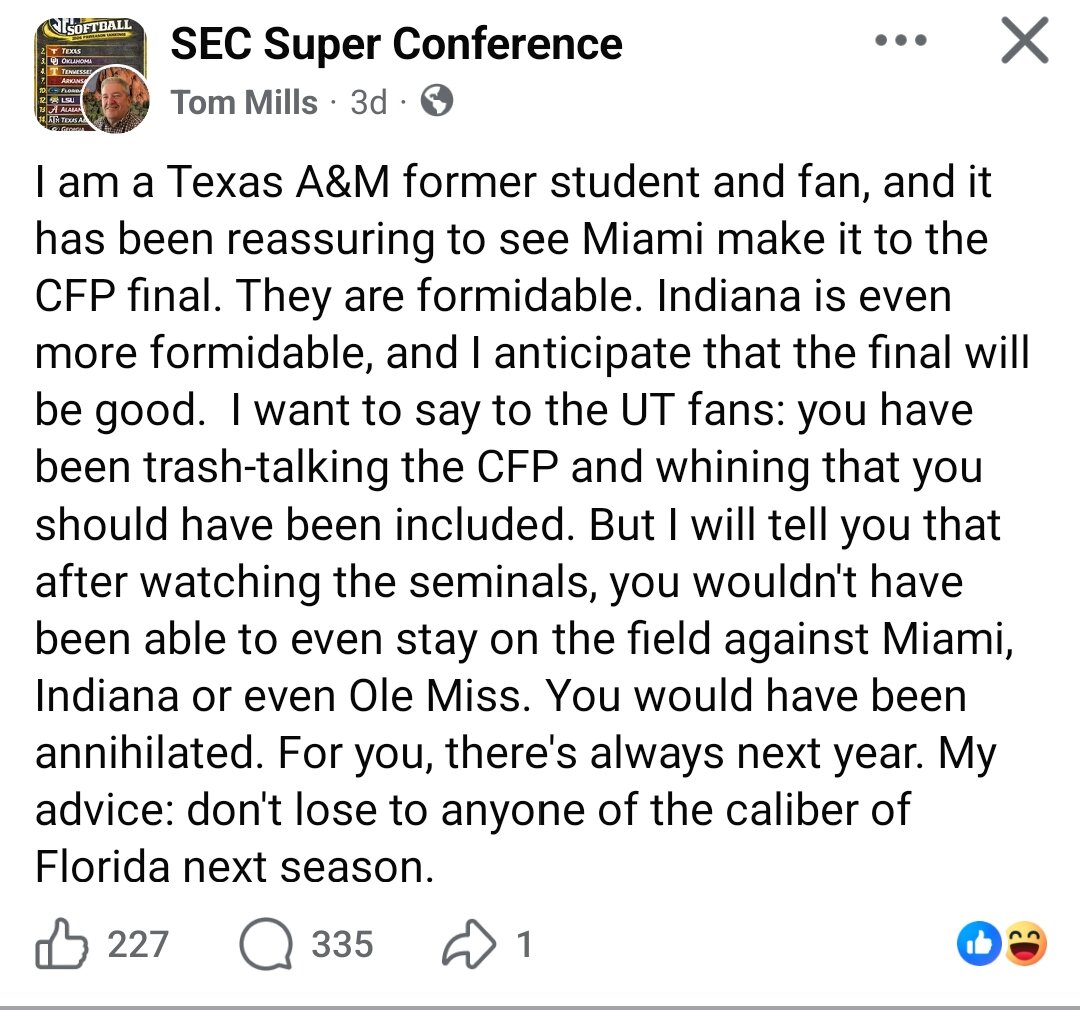
Task: Click the blue like reaction badge
Action: pyautogui.click(x=977, y=944)
